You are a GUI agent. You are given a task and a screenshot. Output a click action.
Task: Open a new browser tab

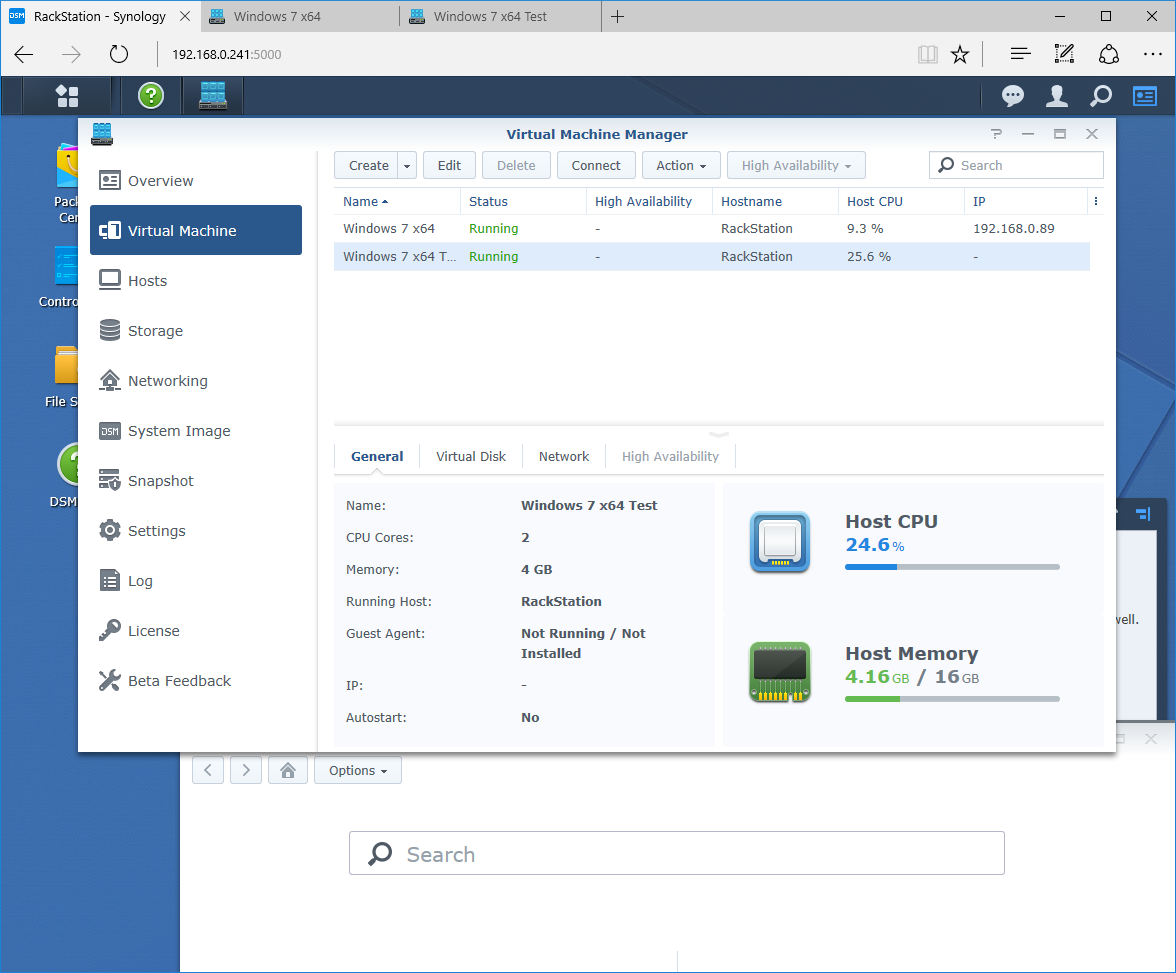pos(617,17)
